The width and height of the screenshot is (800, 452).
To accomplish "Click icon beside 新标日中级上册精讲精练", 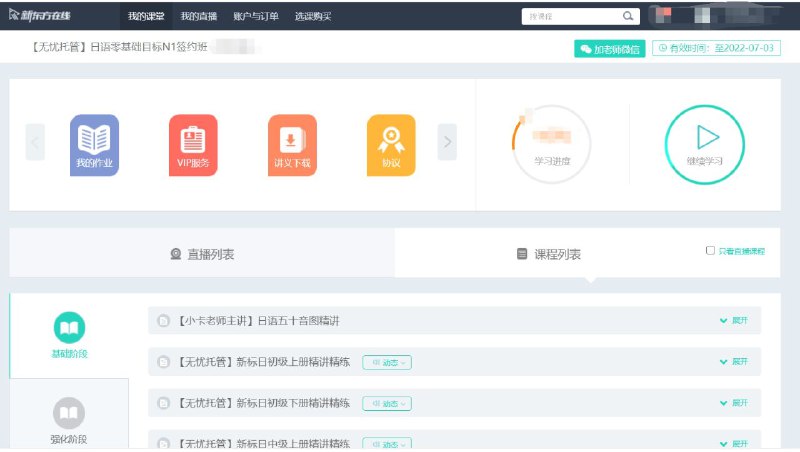I will 163,443.
